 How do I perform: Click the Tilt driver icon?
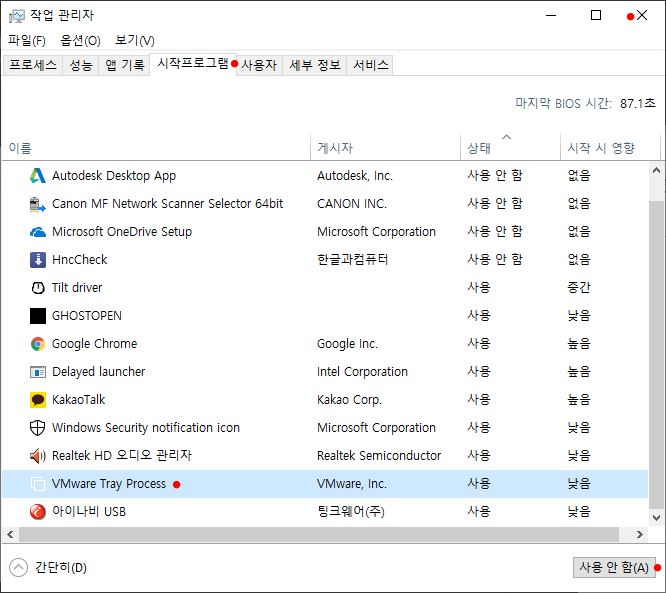[38, 288]
